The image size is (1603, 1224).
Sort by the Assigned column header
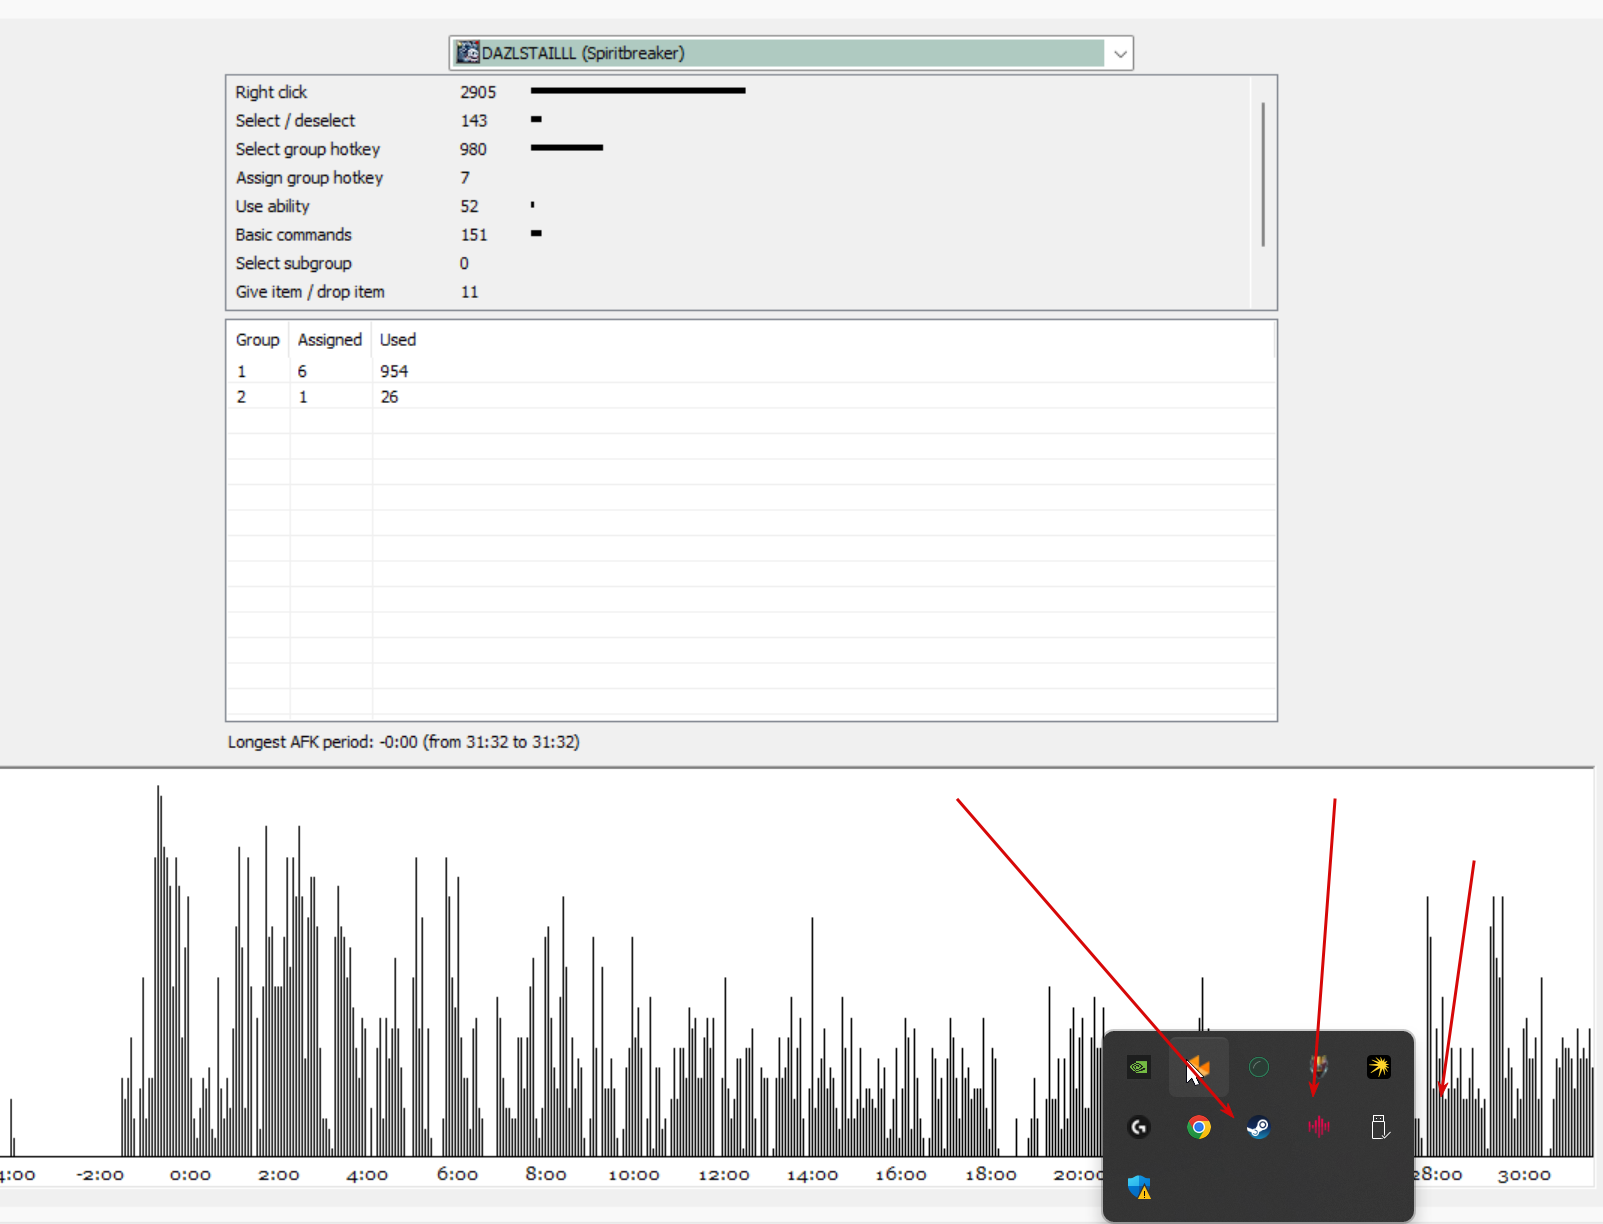pos(330,340)
